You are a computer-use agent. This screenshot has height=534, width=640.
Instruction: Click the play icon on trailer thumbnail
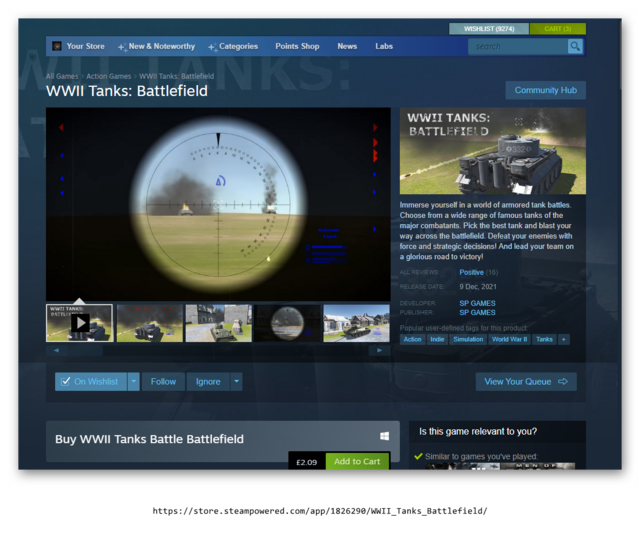pyautogui.click(x=81, y=323)
